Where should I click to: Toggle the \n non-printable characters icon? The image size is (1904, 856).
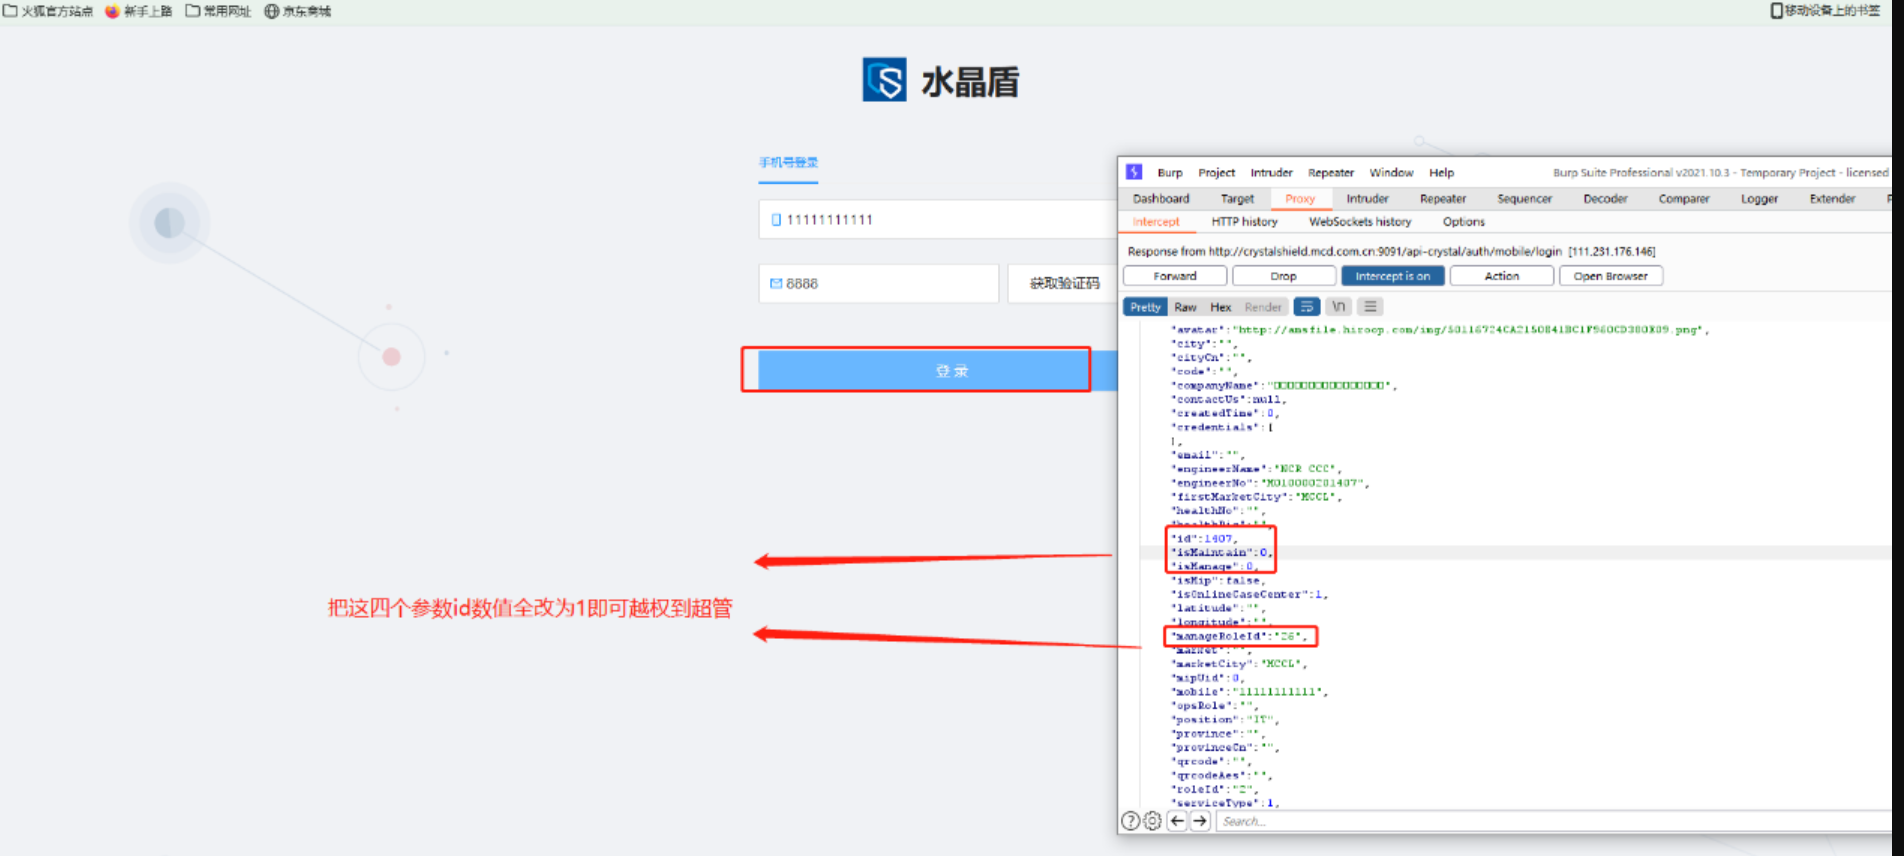1338,307
